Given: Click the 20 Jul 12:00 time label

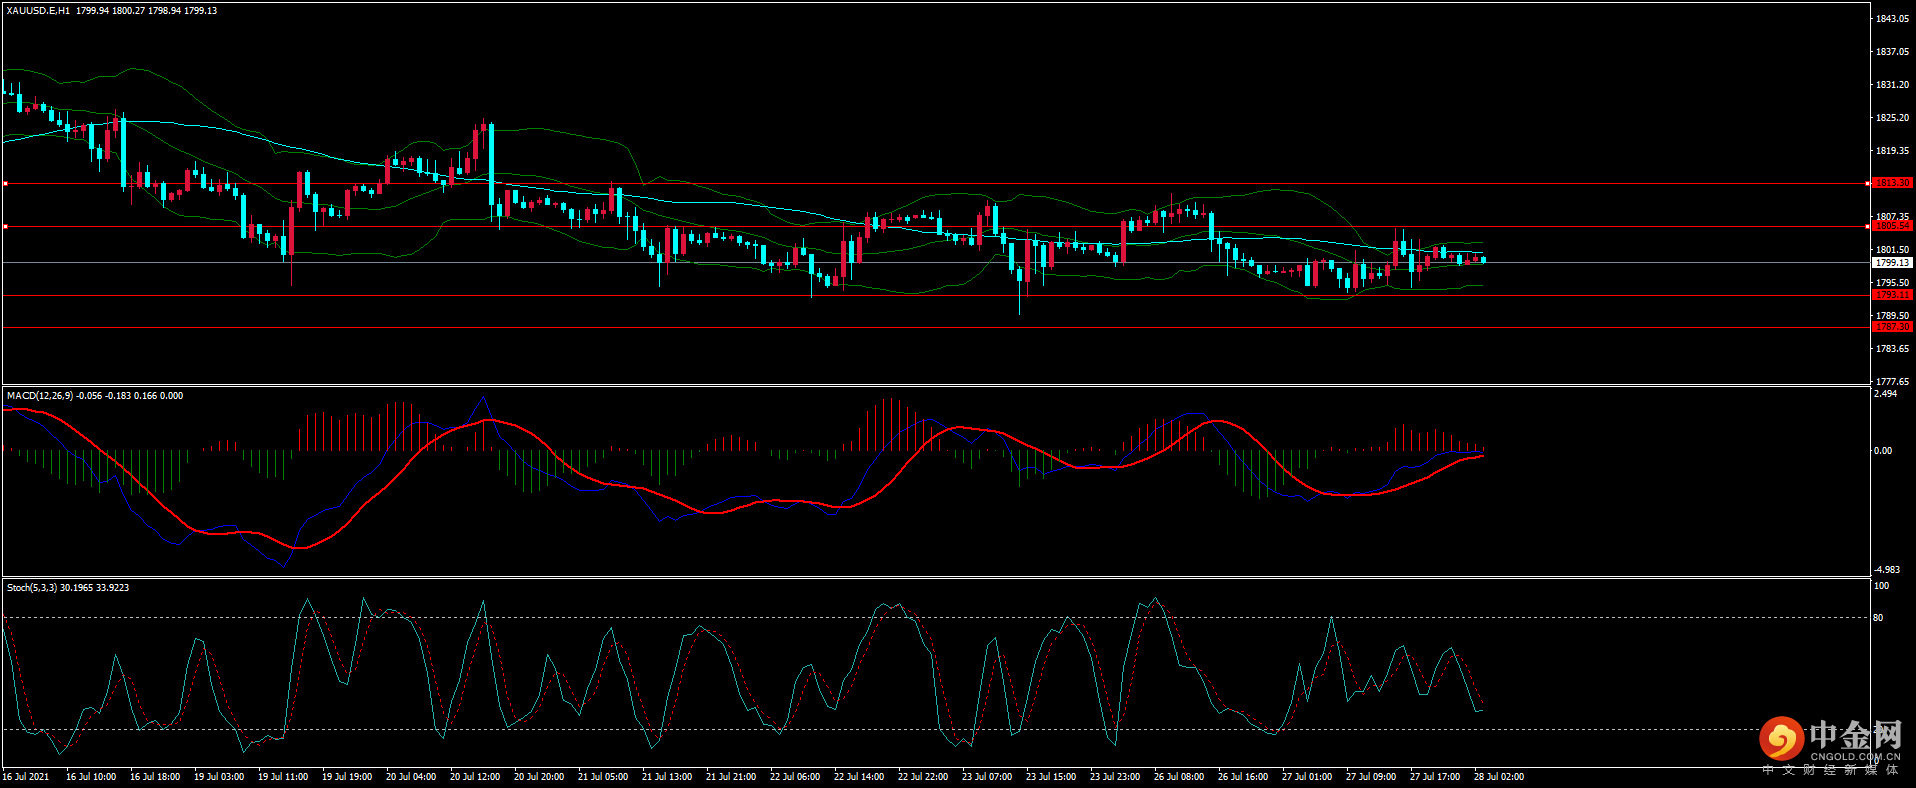Looking at the screenshot, I should (475, 777).
